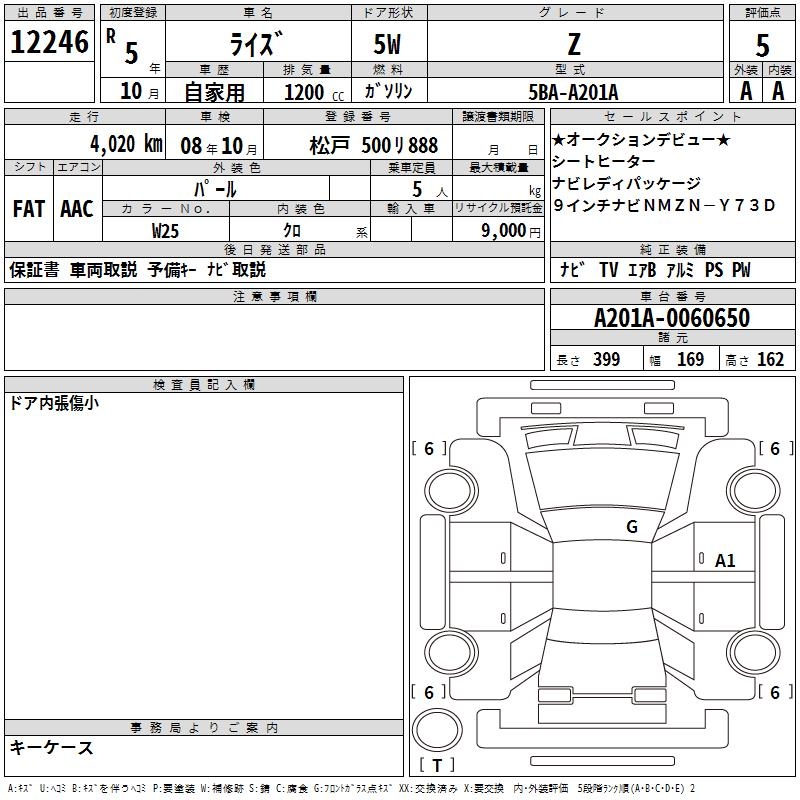
Task: Select the sales point ★オークションデビュー★
Action: 641,139
